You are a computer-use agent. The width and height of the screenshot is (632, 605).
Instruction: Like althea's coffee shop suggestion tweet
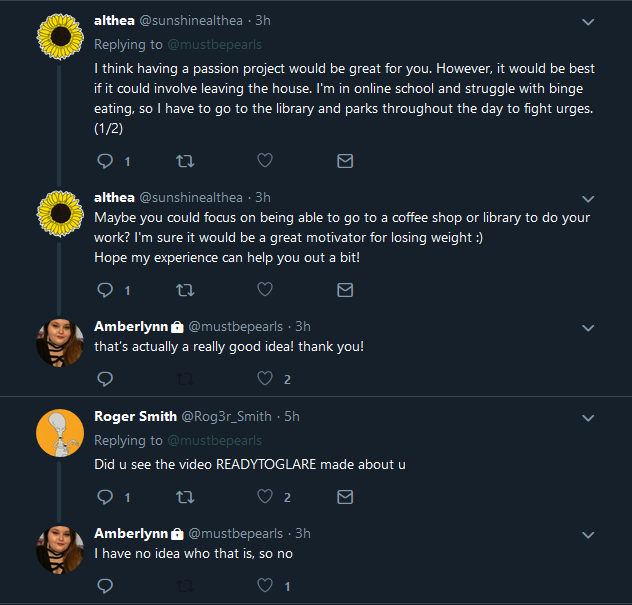point(265,289)
